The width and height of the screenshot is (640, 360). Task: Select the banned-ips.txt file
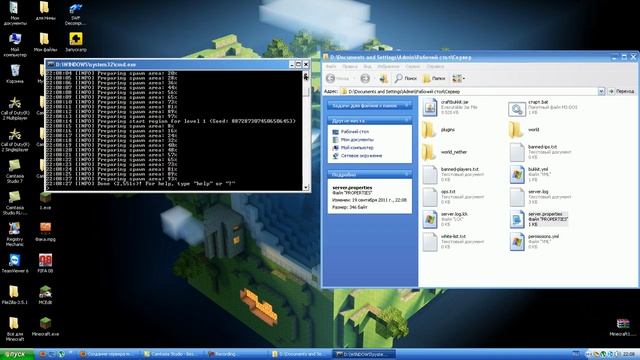click(x=540, y=152)
